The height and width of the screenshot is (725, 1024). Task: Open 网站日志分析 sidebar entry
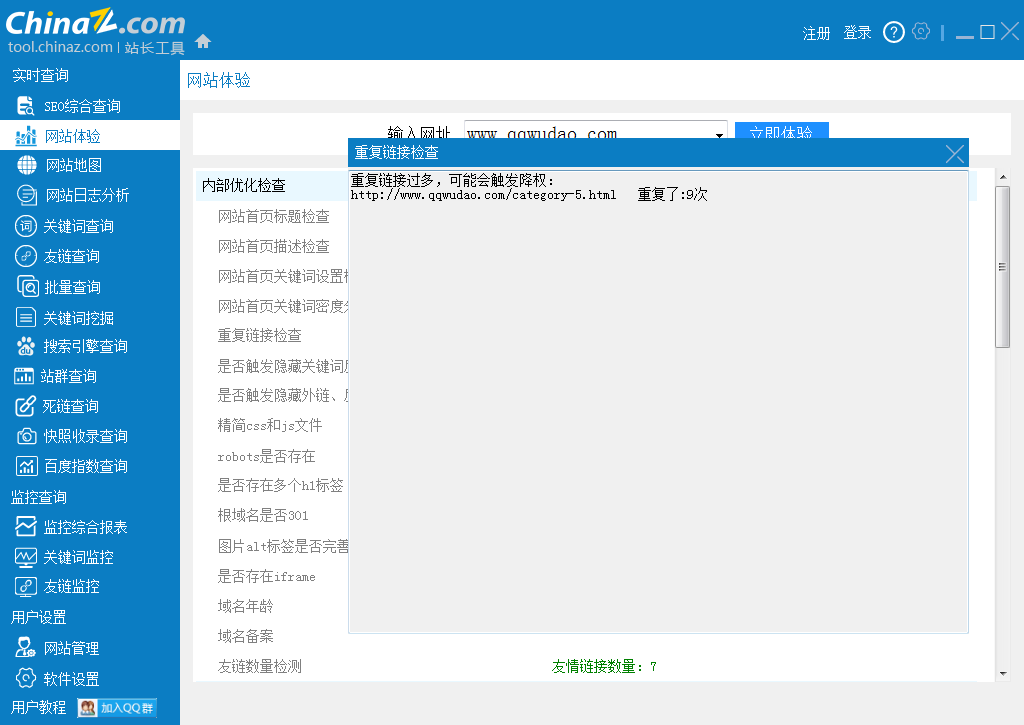tap(86, 195)
